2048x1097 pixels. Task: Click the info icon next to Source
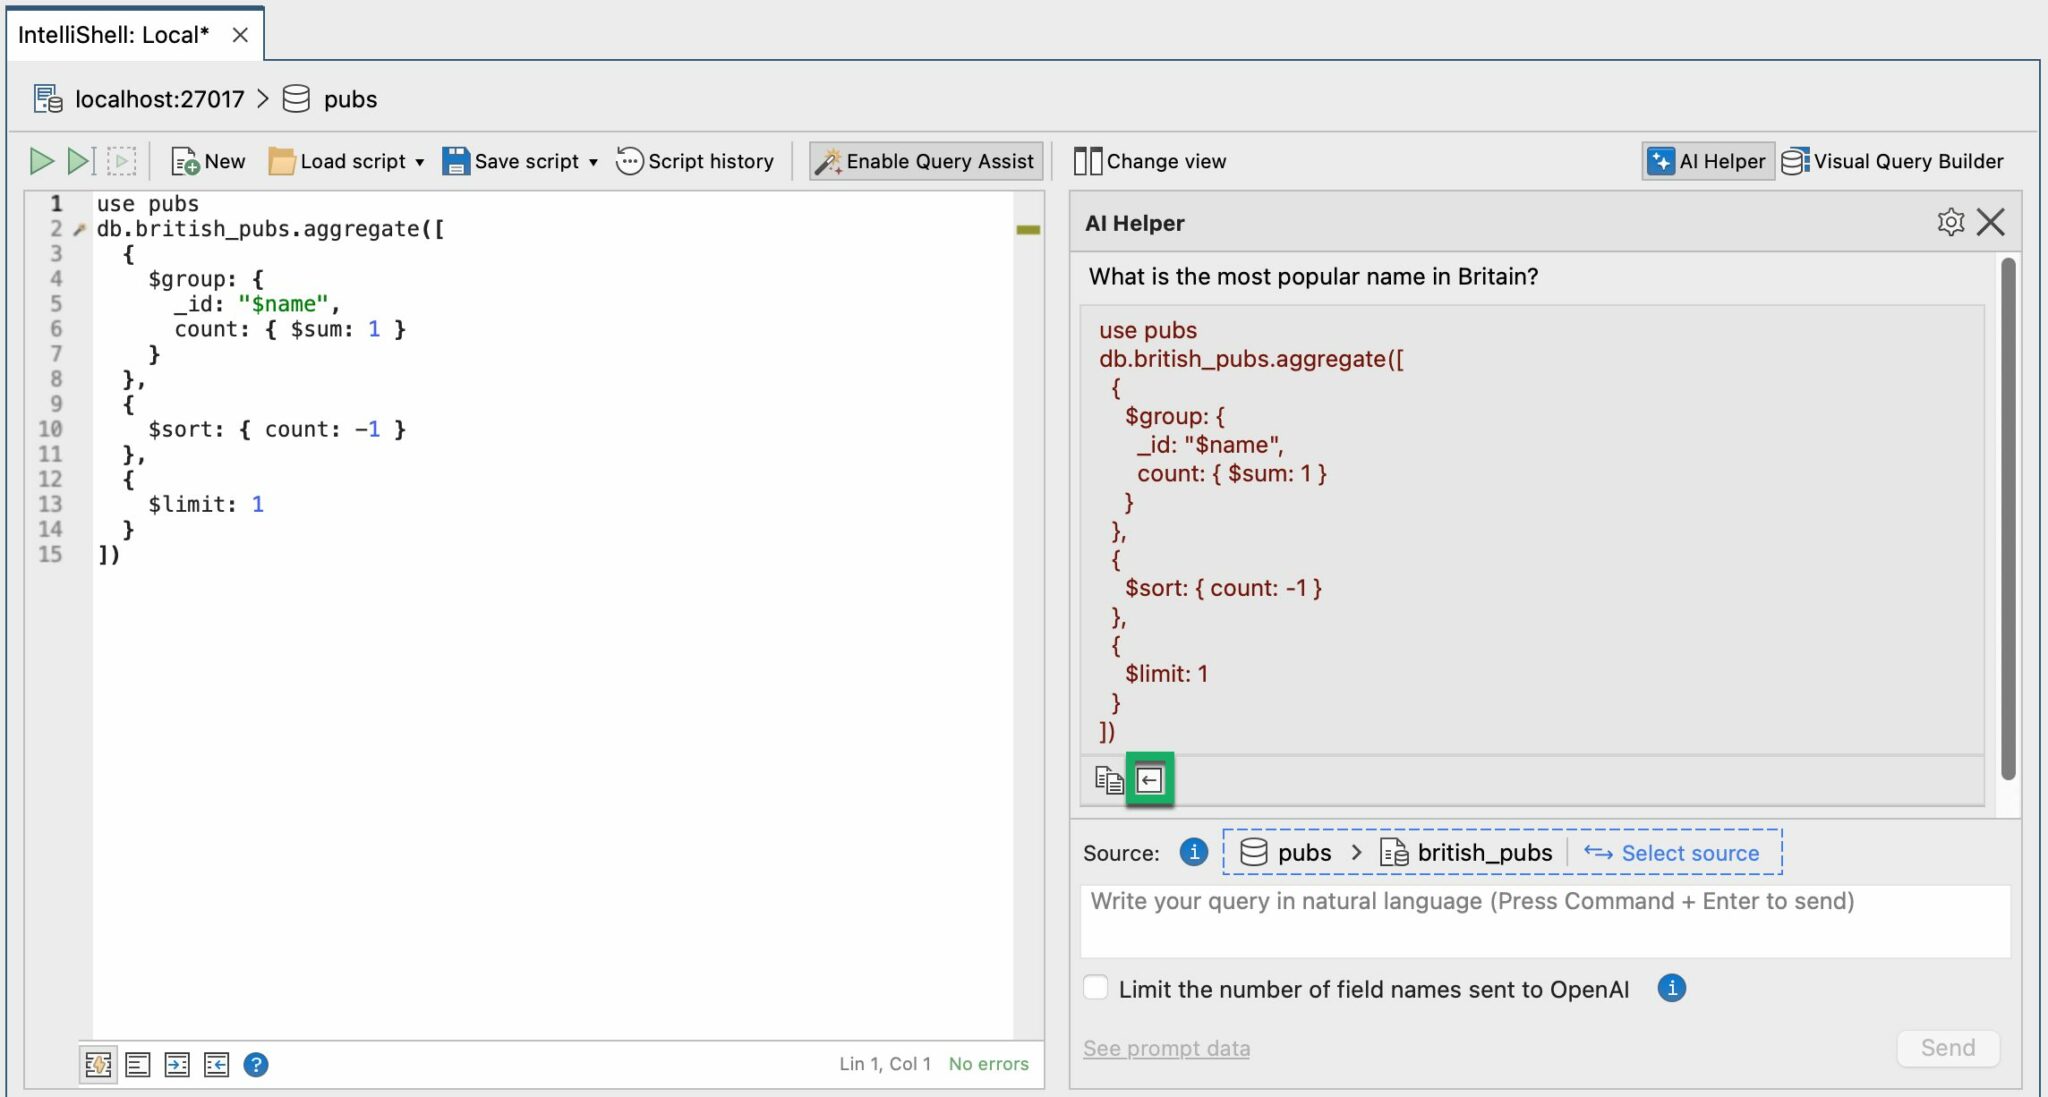tap(1193, 852)
